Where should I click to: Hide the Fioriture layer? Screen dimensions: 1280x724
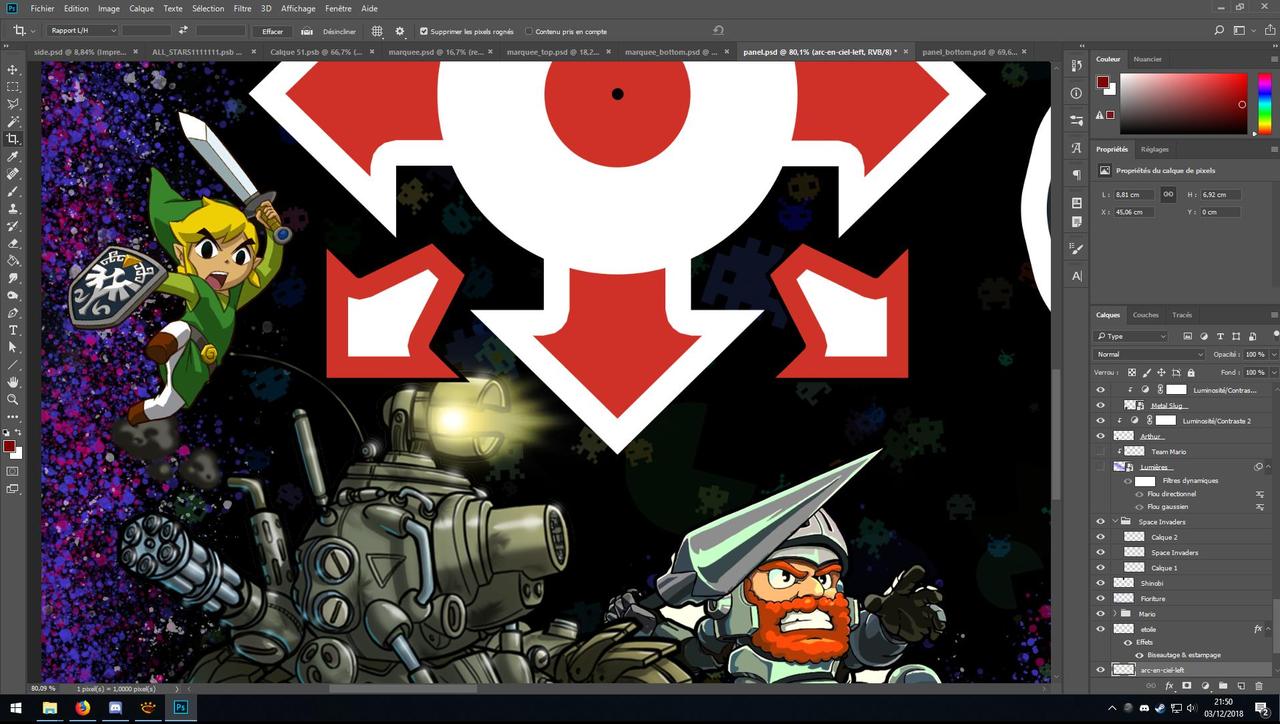1101,598
